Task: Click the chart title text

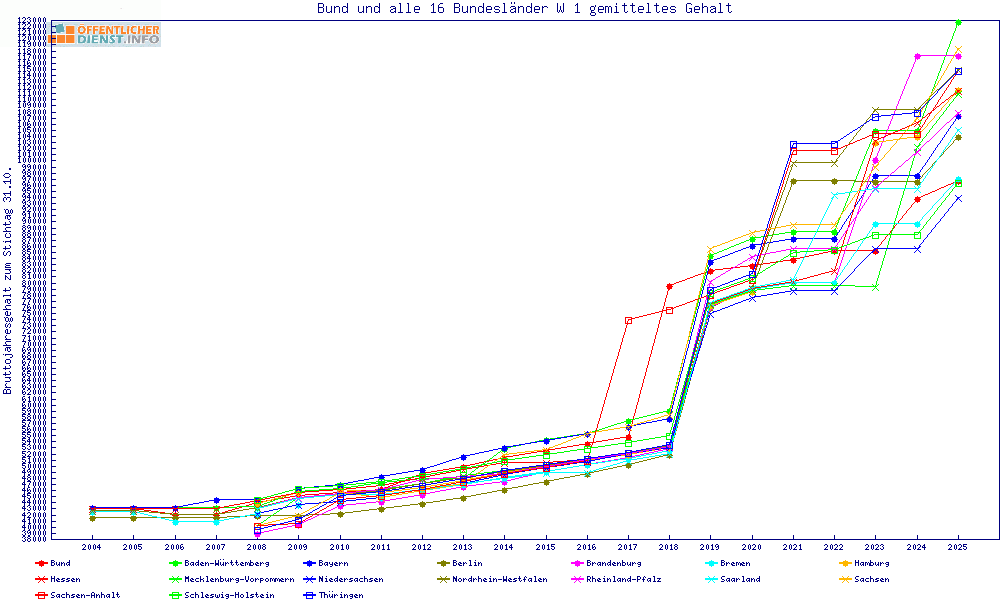Action: tap(524, 9)
